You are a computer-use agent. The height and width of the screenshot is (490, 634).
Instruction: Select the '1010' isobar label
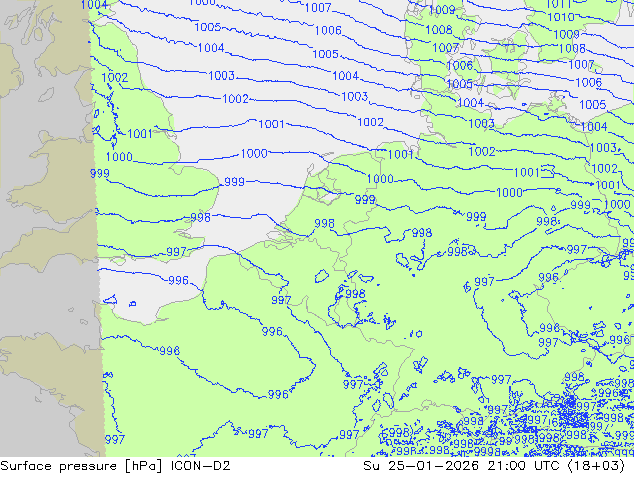pos(560,17)
